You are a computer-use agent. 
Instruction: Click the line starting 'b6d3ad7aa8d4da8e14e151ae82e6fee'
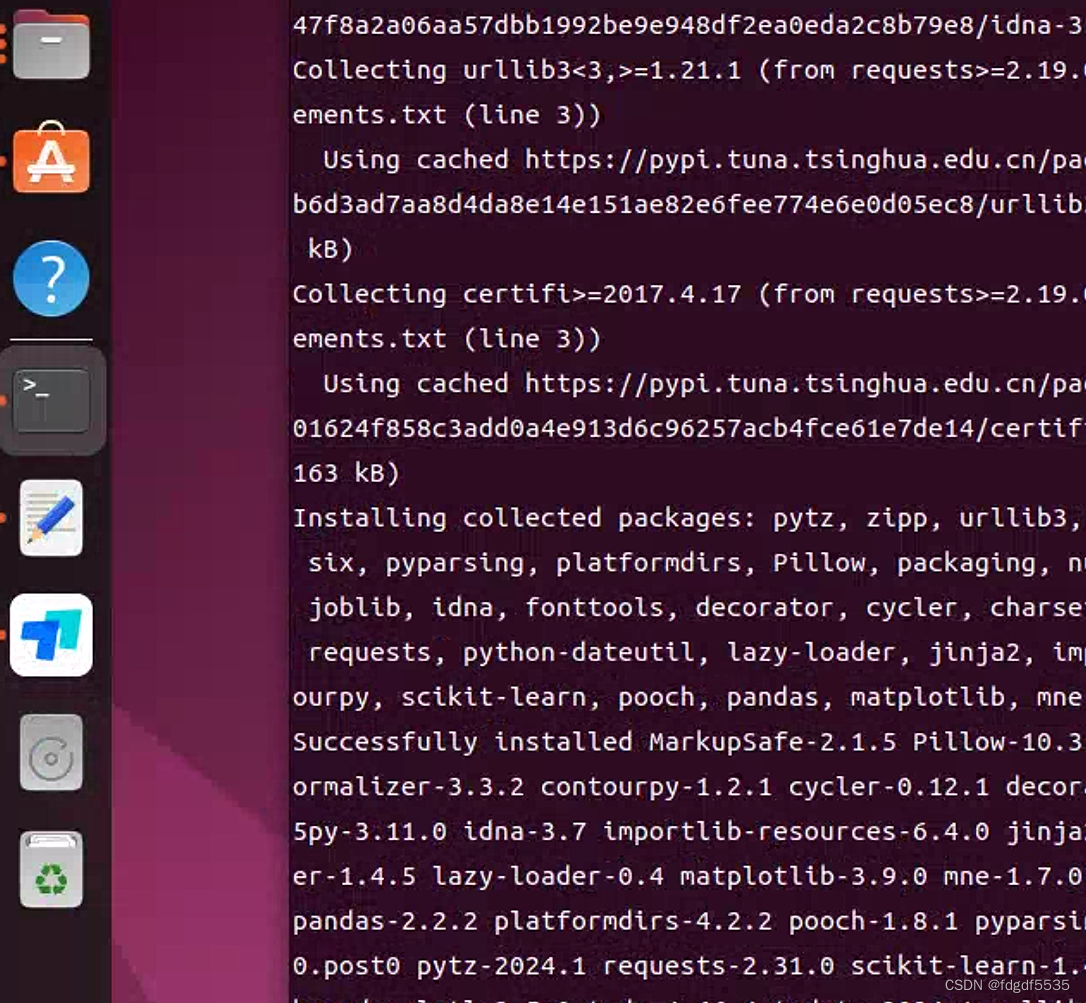pyautogui.click(x=688, y=204)
